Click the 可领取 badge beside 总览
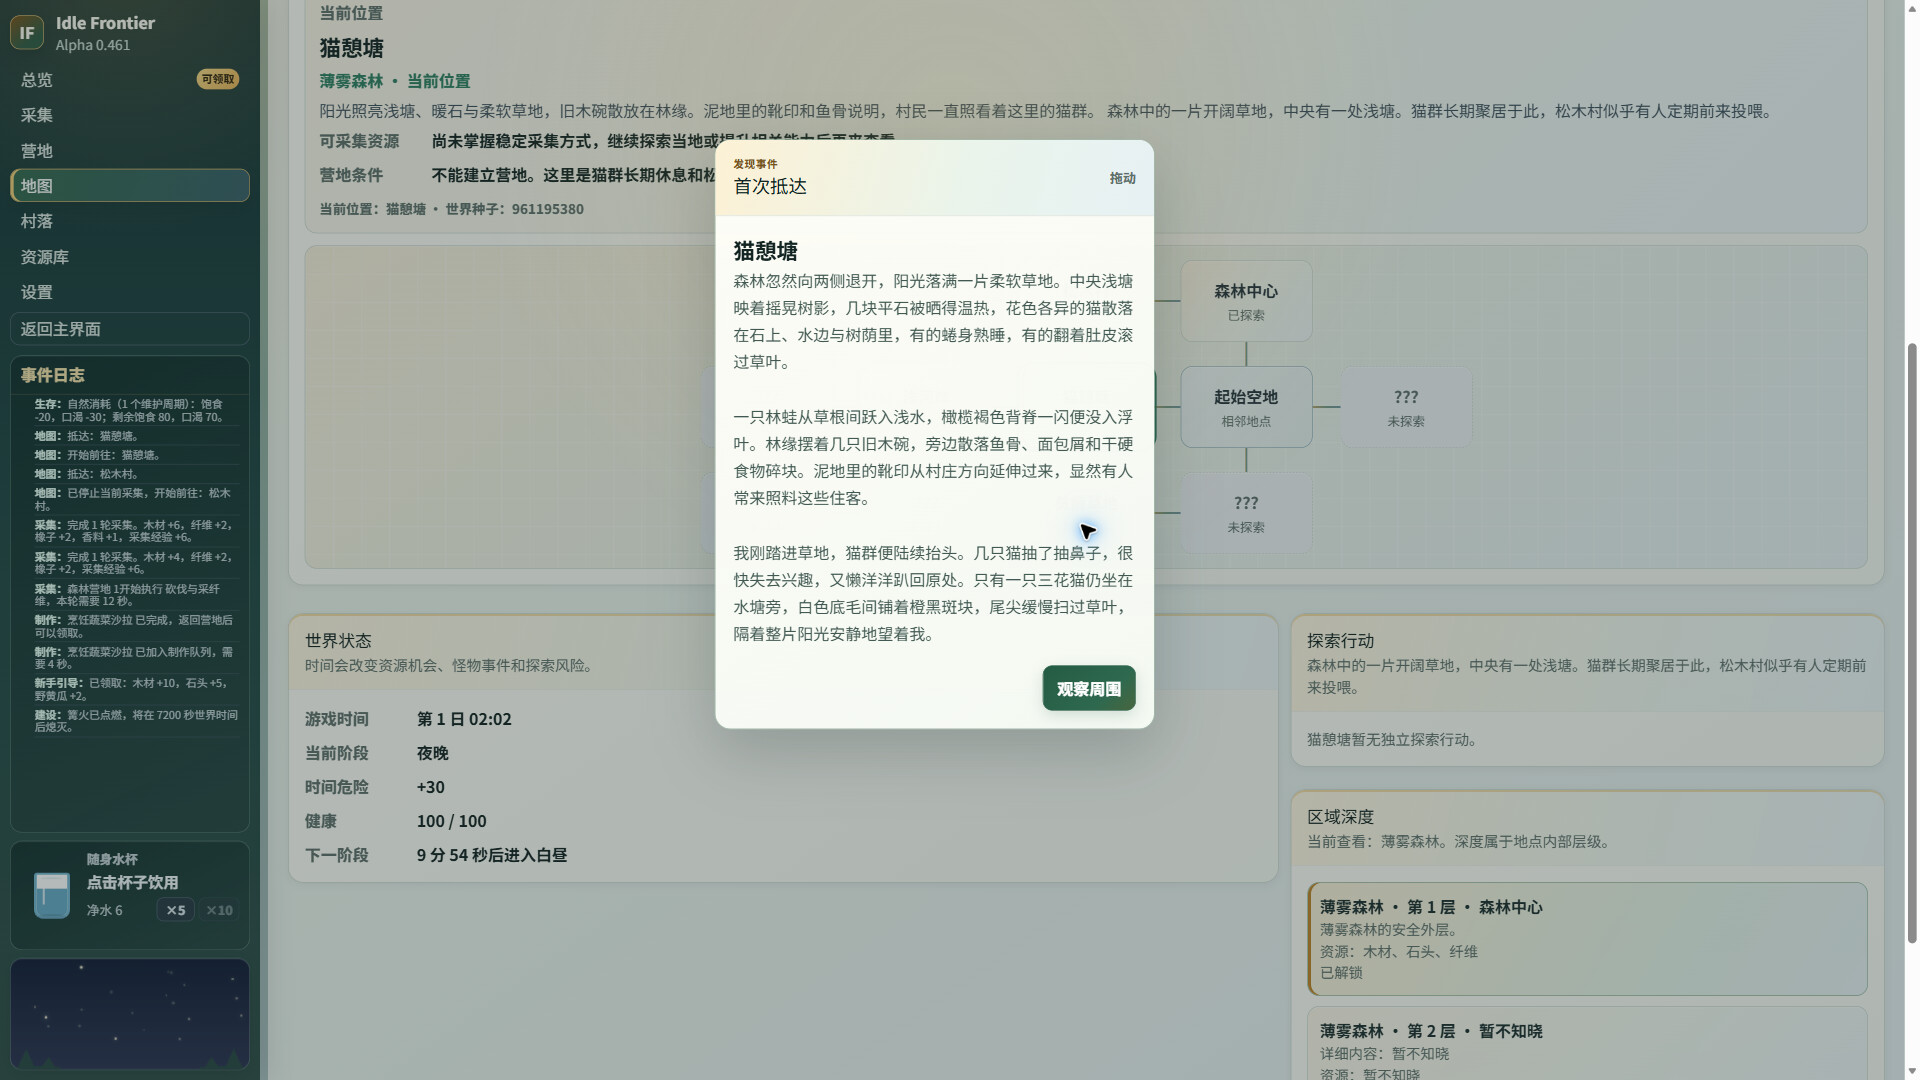Screen dimensions: 1920x1080 217,79
